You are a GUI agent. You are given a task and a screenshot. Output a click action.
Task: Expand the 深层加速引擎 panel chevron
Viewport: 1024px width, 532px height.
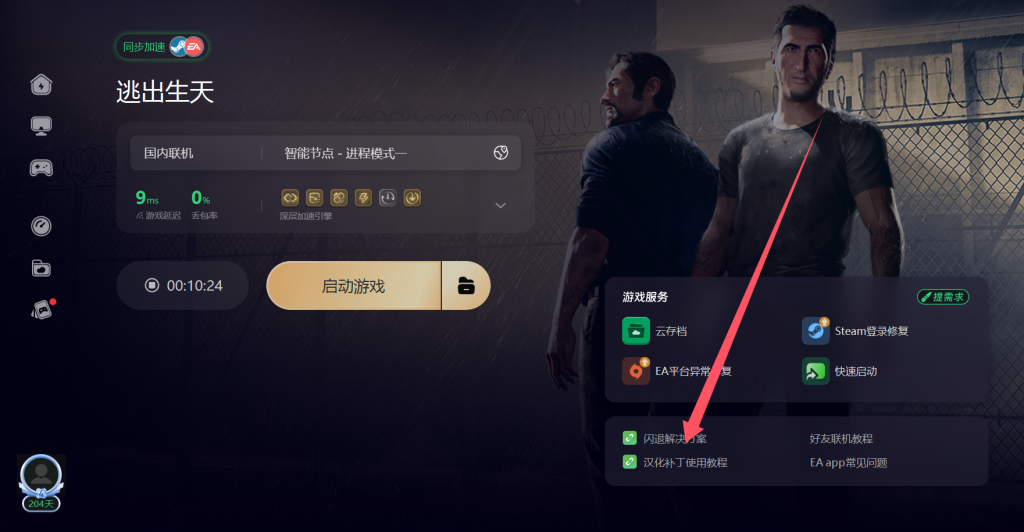[501, 205]
